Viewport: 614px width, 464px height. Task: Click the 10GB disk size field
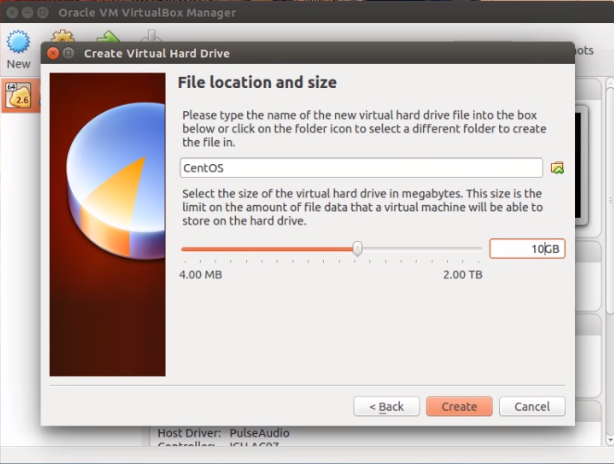click(527, 249)
